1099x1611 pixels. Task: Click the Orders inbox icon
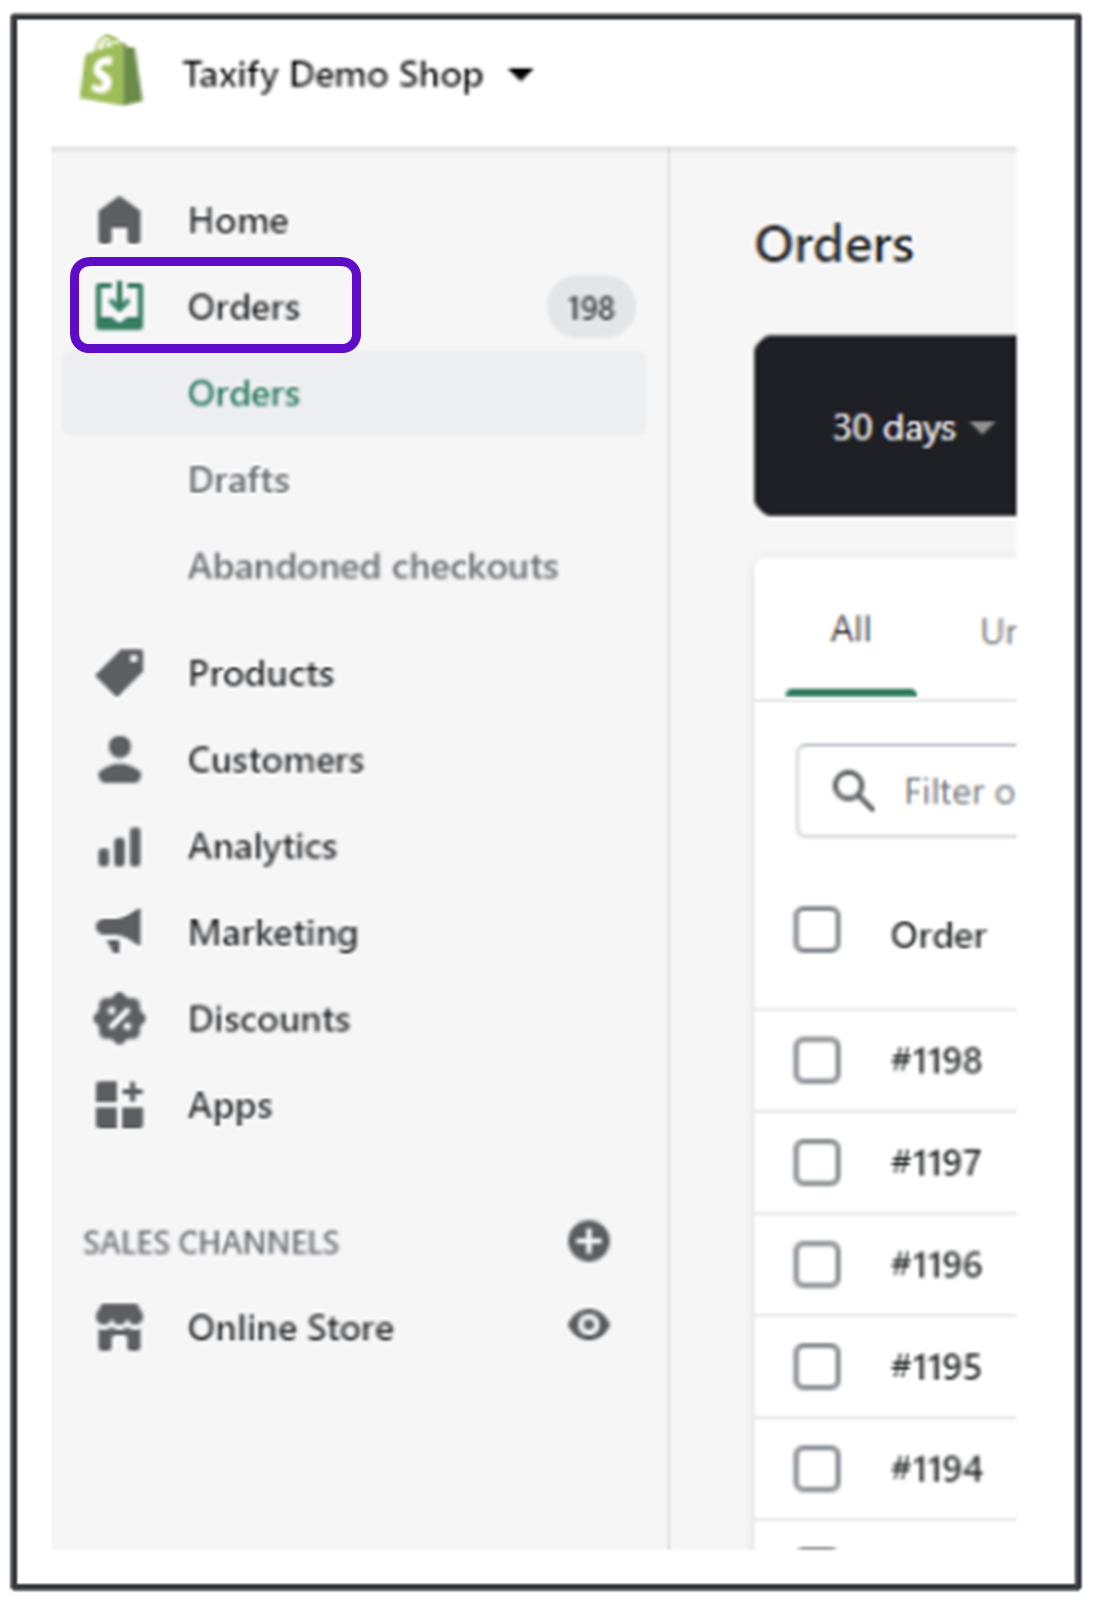(x=119, y=306)
